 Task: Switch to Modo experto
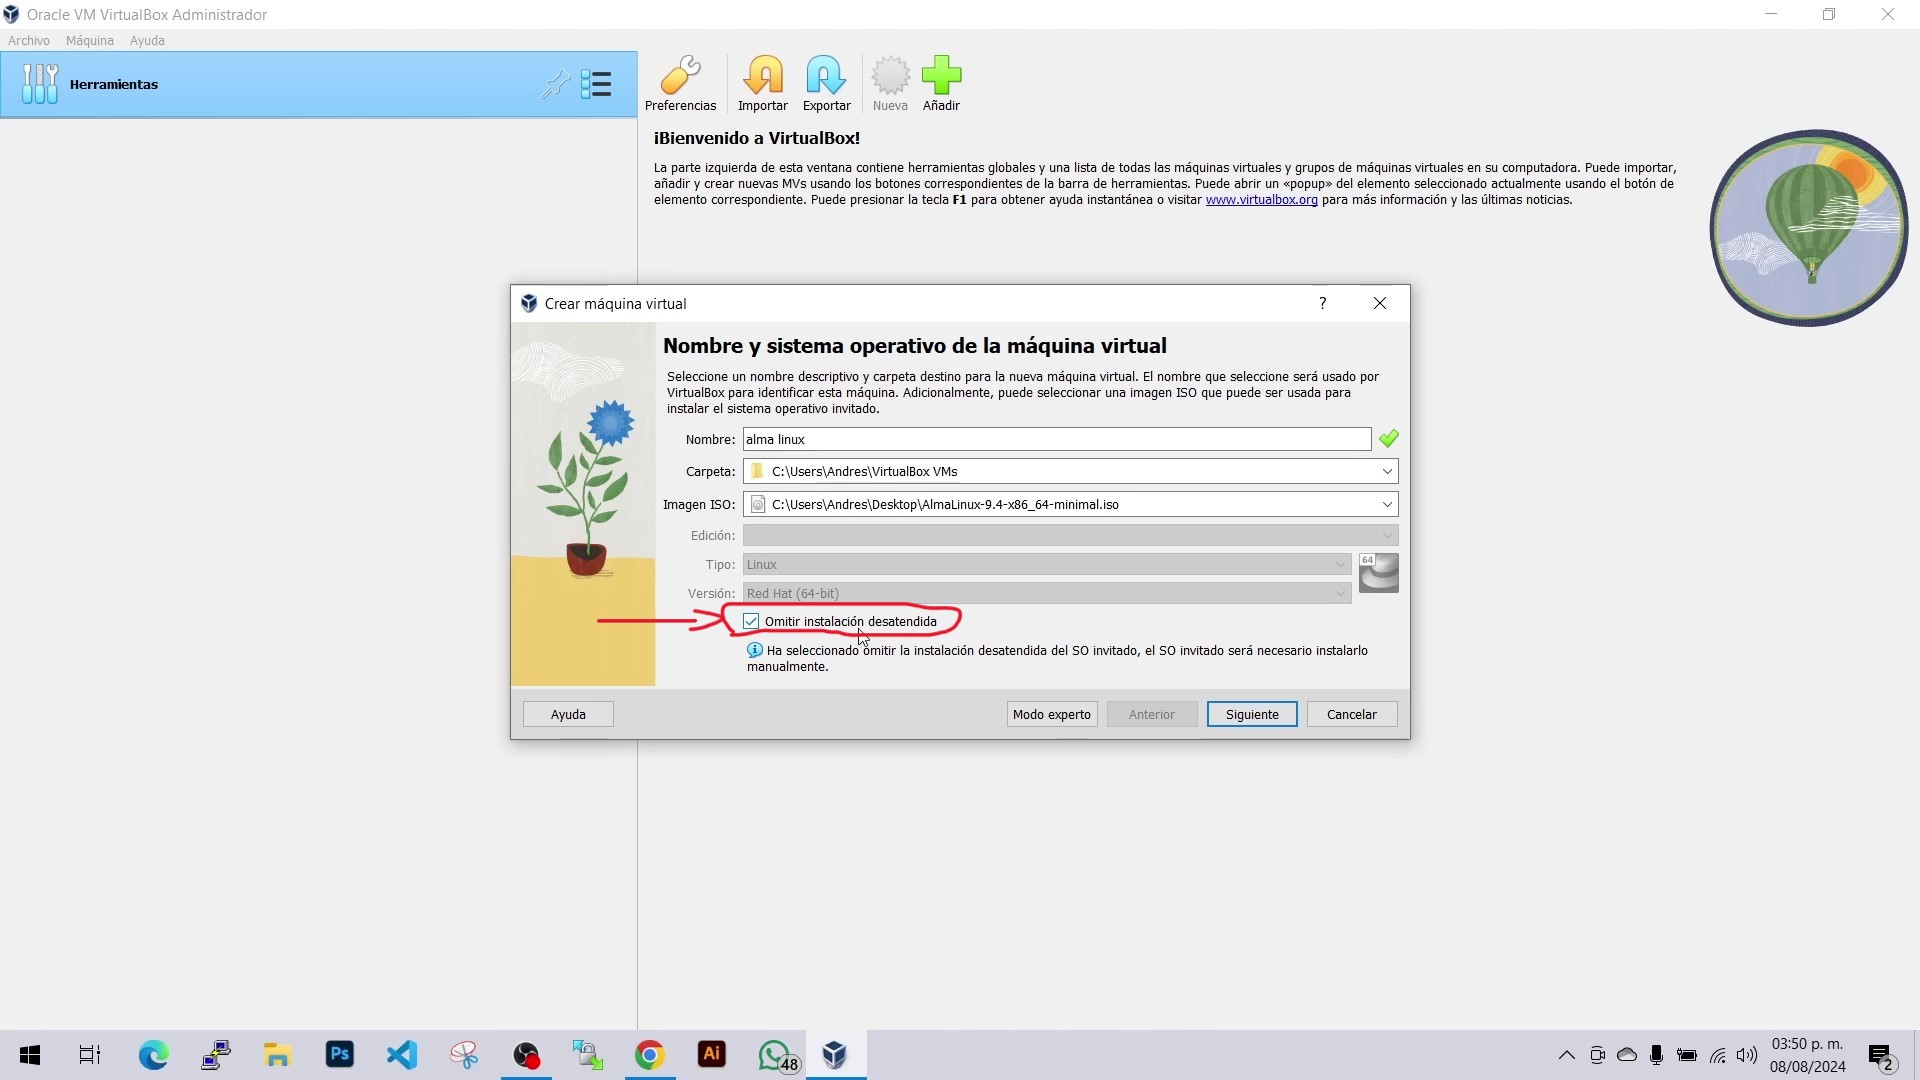pyautogui.click(x=1051, y=714)
